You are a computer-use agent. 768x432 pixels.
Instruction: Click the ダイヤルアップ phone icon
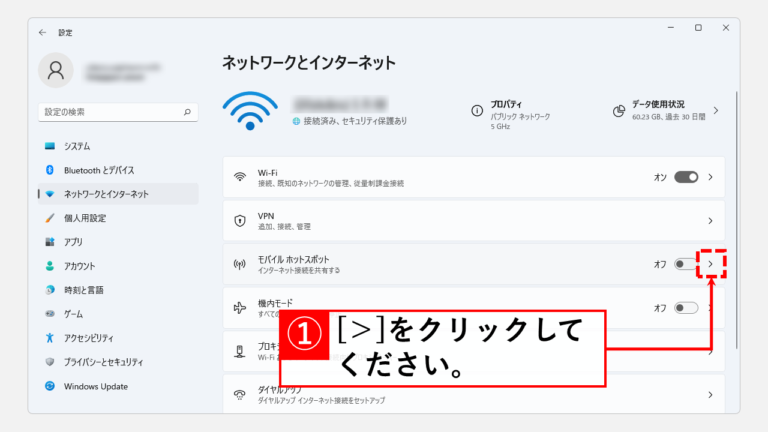point(240,395)
